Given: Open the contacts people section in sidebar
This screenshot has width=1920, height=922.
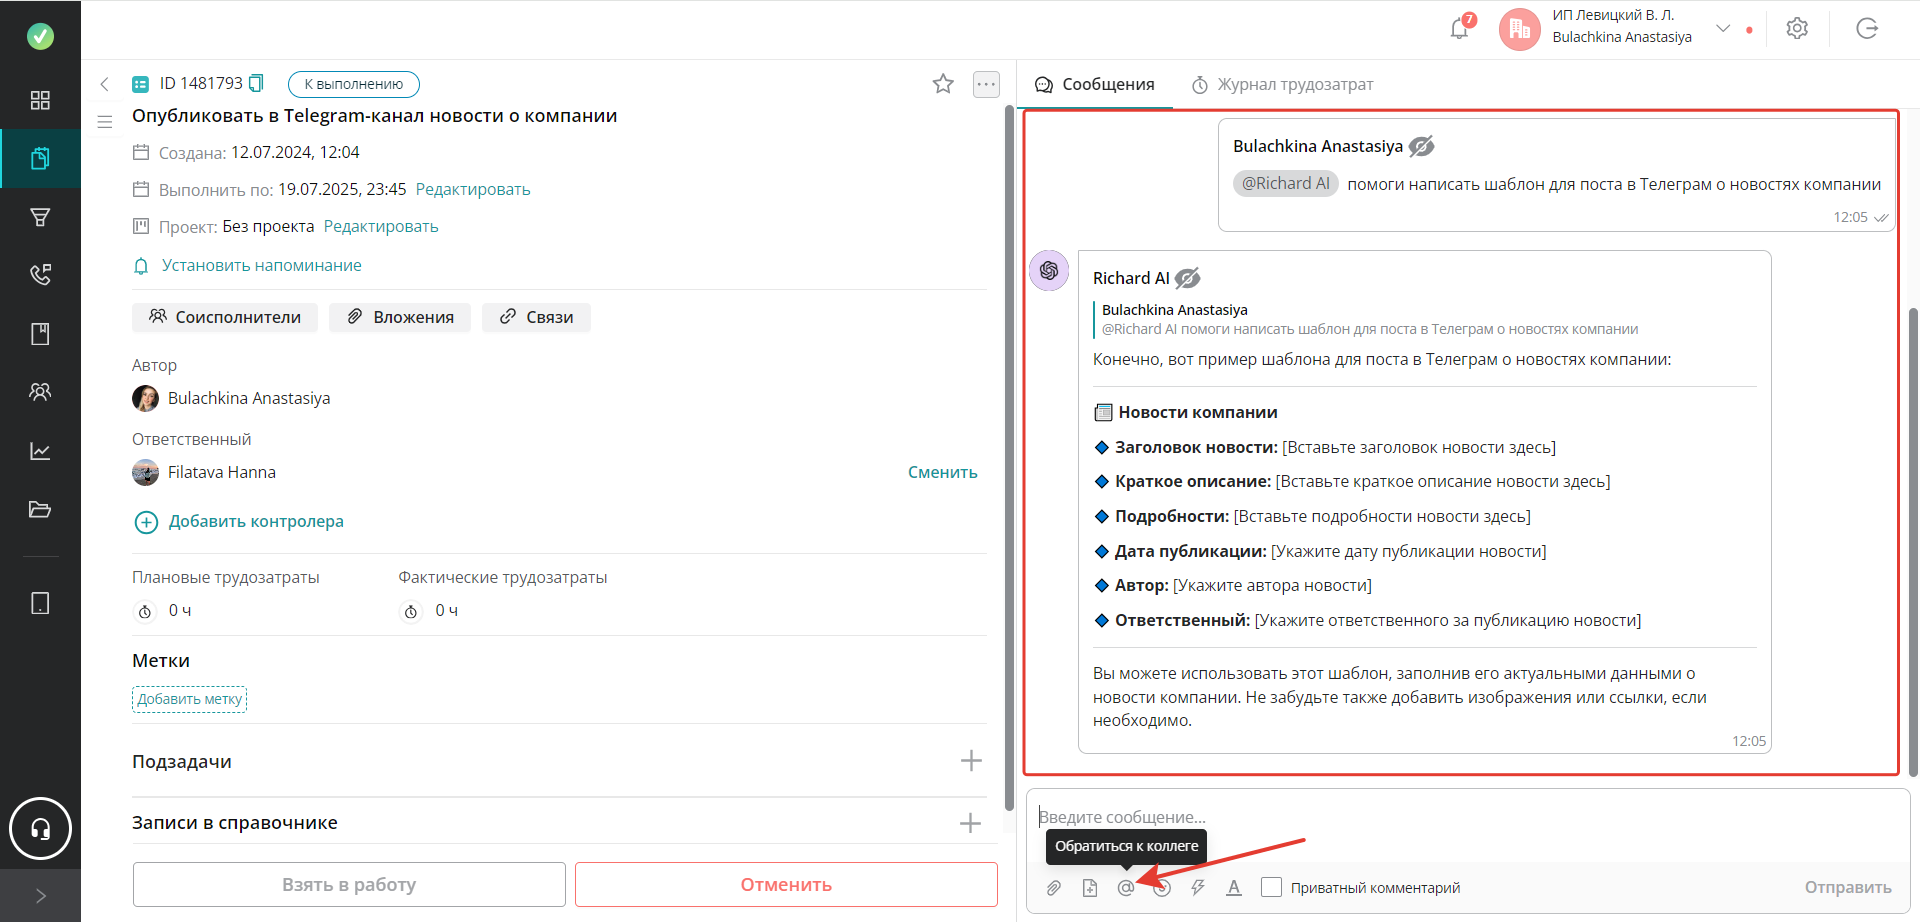Looking at the screenshot, I should point(40,392).
